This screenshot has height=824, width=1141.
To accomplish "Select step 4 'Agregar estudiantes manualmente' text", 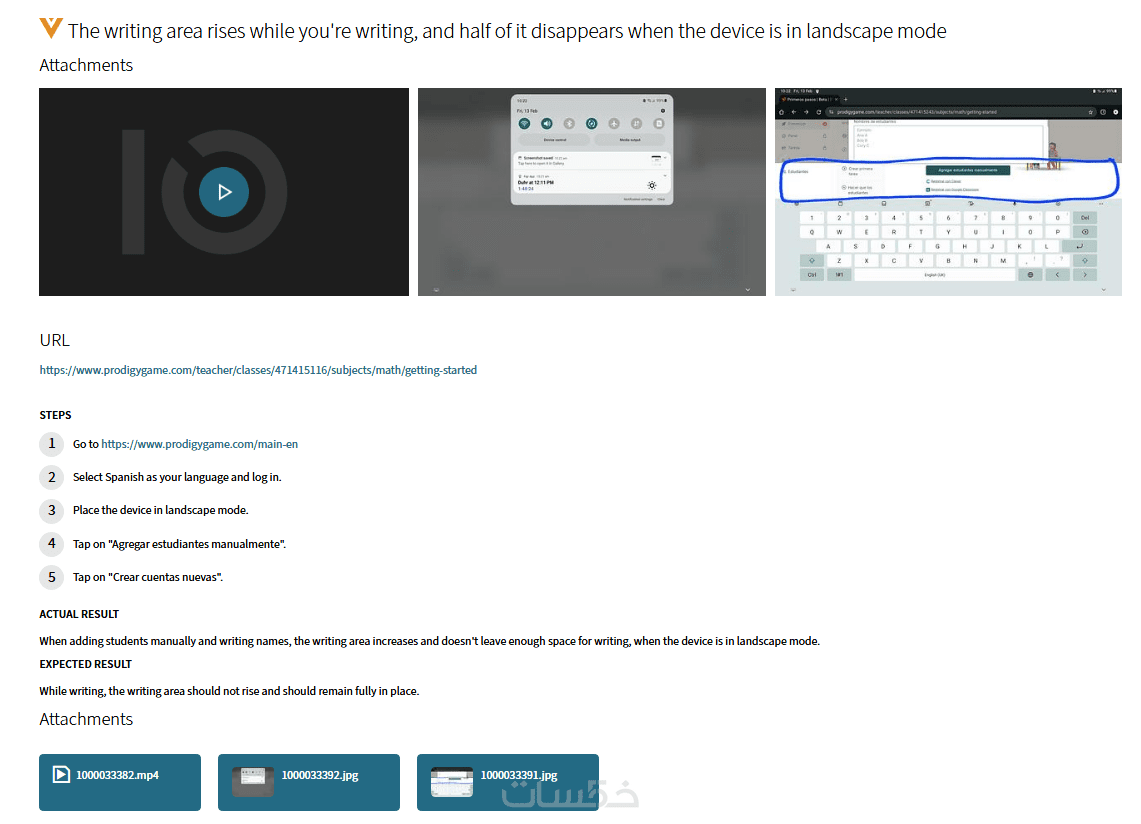I will tap(180, 544).
